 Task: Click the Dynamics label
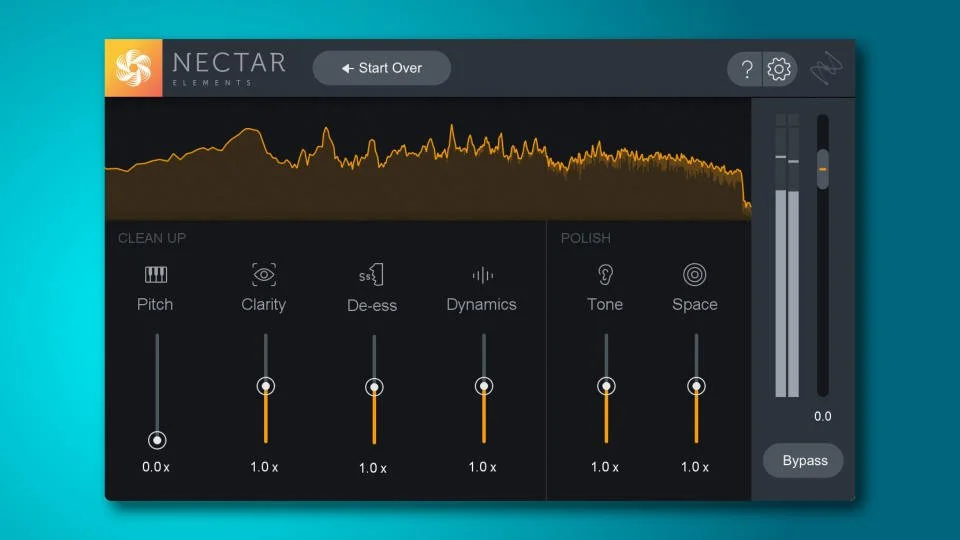click(x=481, y=304)
